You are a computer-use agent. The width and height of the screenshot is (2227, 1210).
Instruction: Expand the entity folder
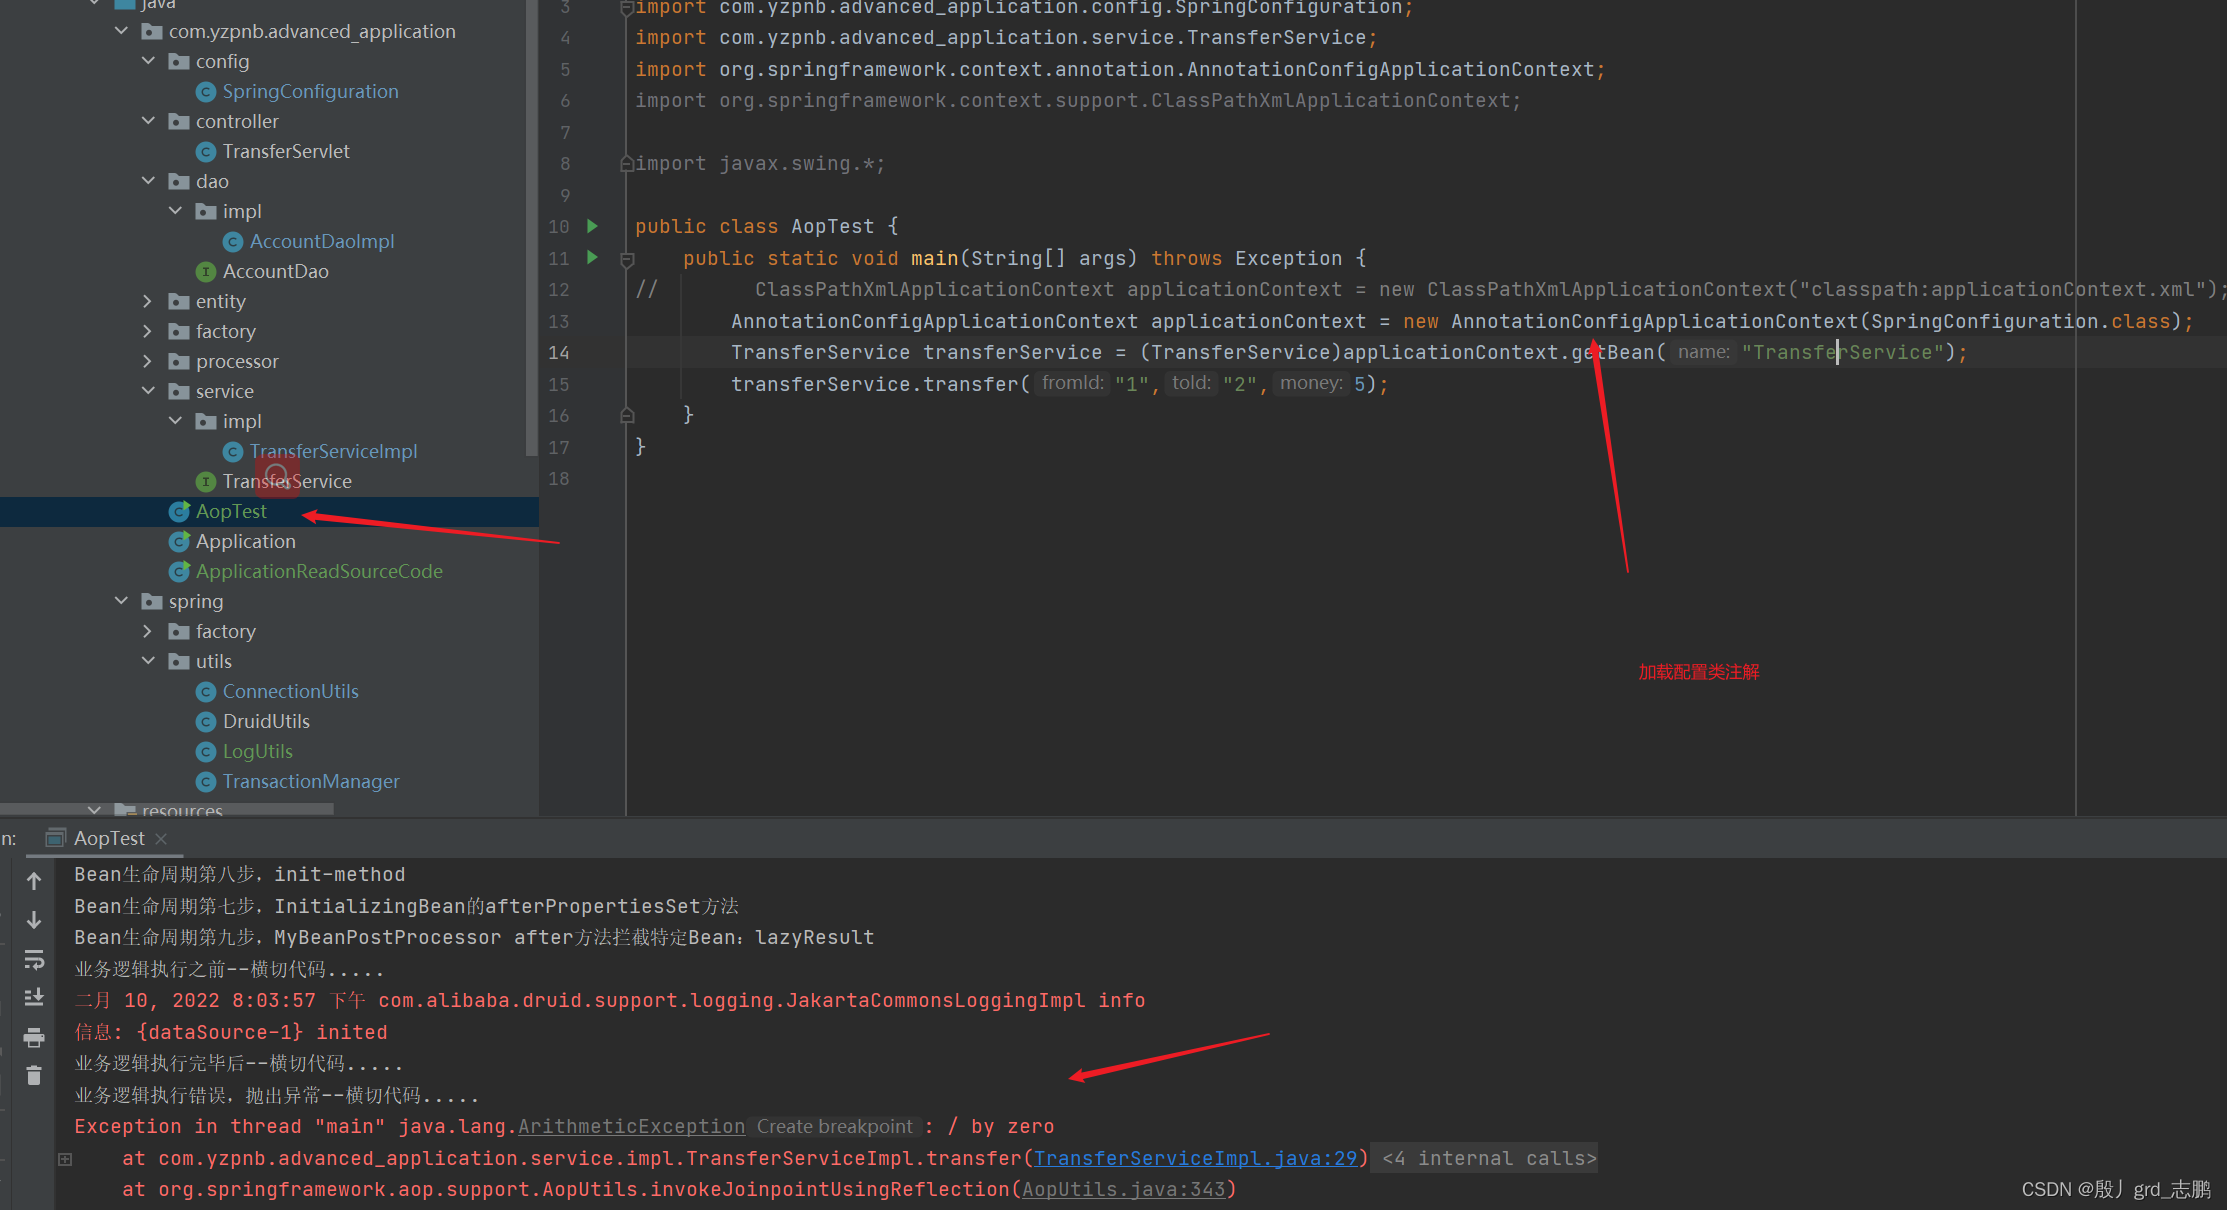click(148, 301)
